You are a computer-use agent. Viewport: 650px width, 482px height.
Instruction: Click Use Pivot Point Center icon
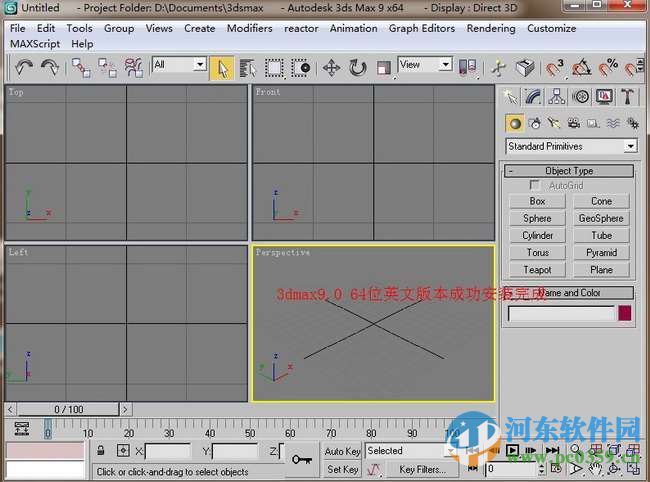pyautogui.click(x=468, y=67)
